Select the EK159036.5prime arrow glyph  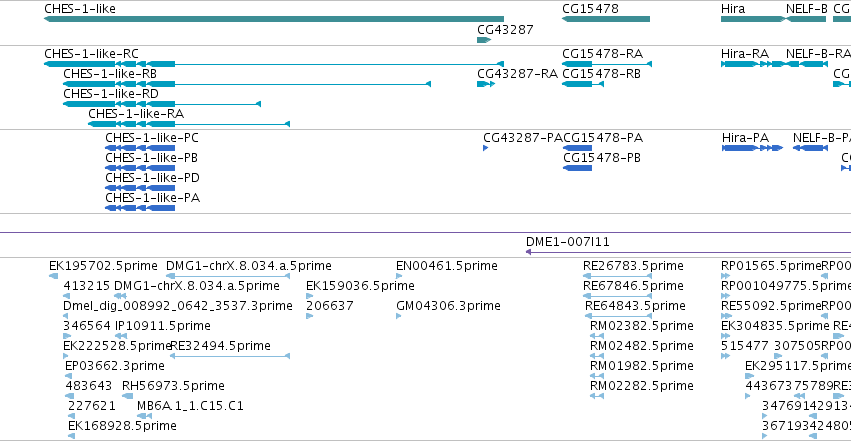[309, 296]
